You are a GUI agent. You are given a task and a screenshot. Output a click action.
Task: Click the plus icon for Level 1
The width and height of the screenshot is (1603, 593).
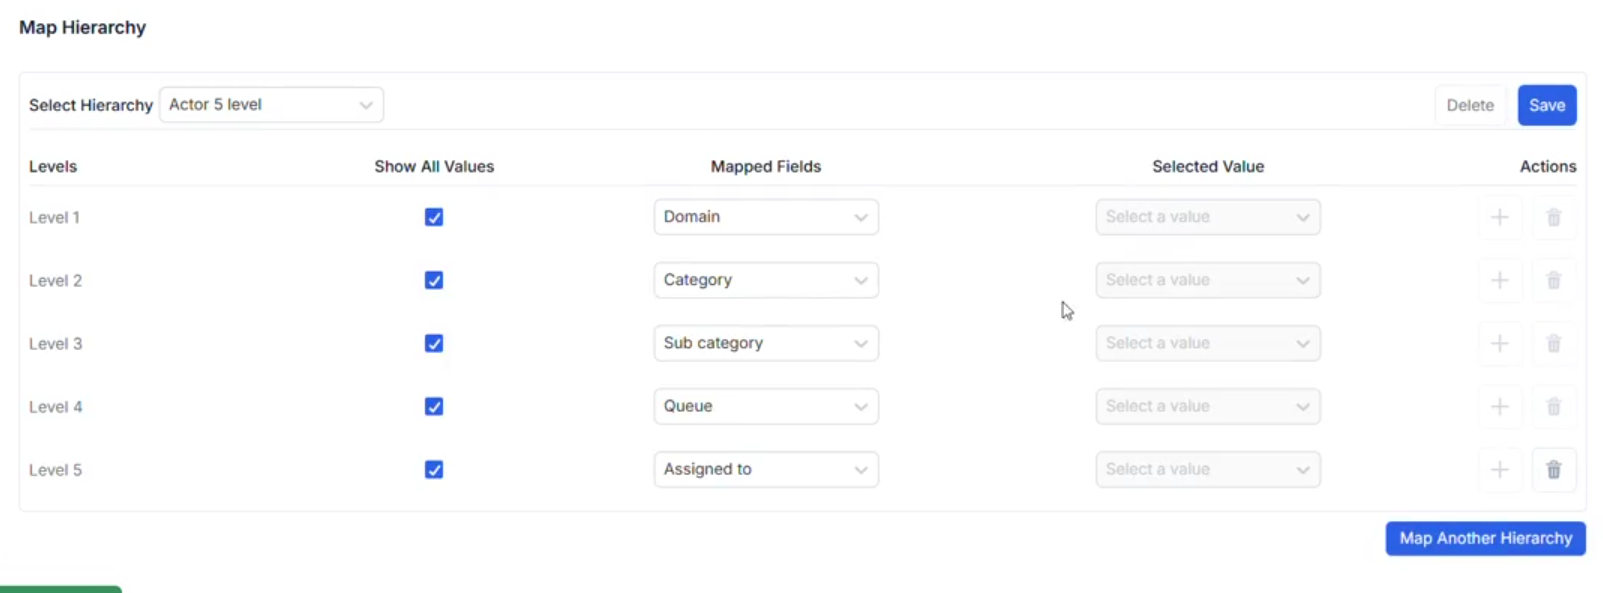click(1499, 217)
